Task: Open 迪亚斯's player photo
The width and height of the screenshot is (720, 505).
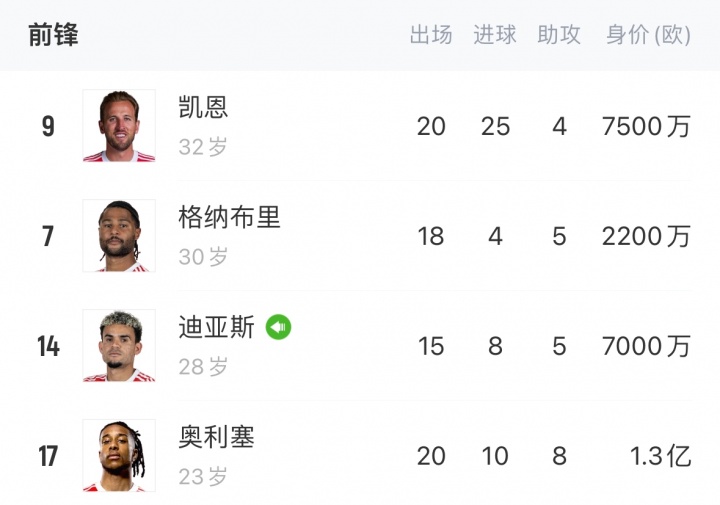Action: pos(119,346)
